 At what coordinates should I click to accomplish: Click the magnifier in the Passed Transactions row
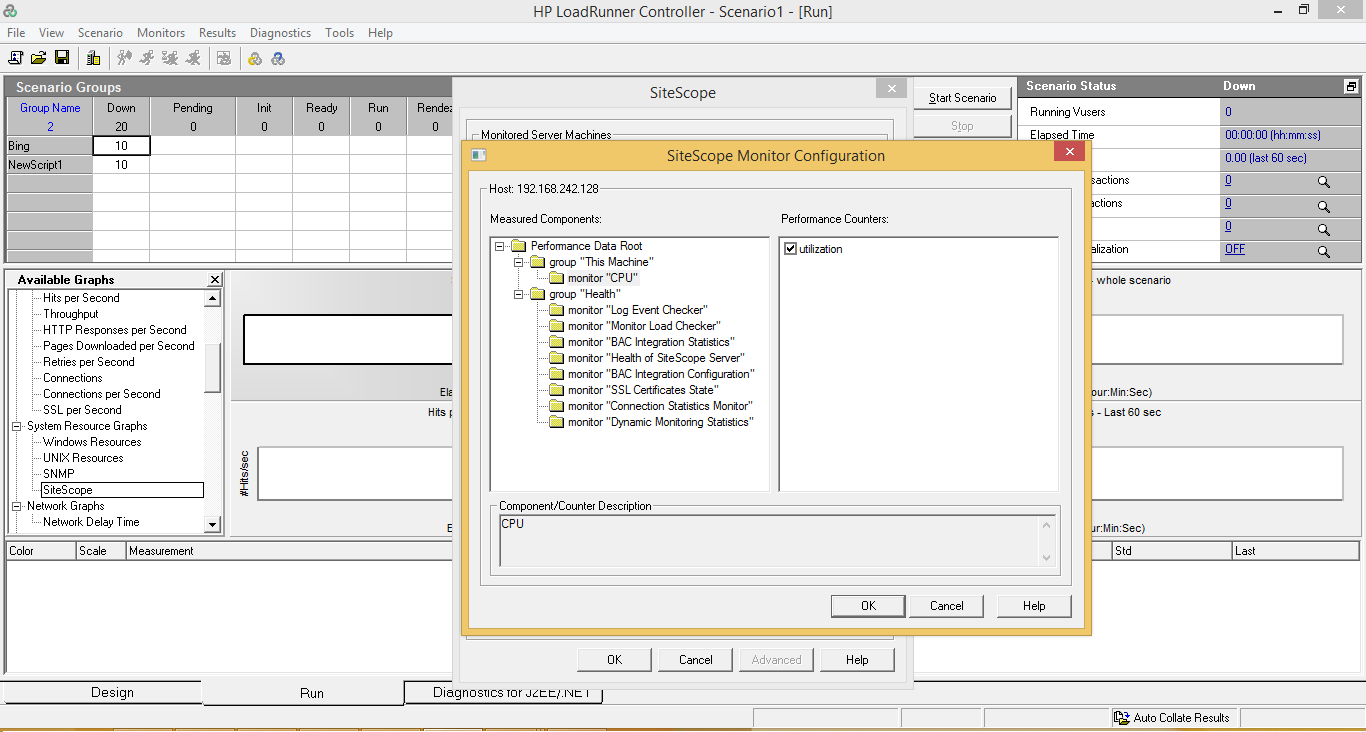click(1323, 183)
